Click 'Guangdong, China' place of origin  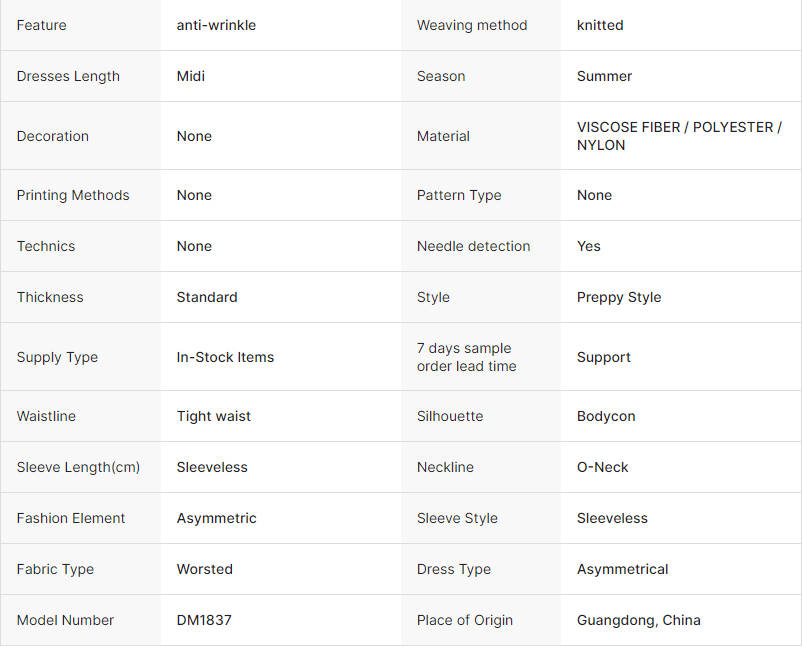coord(638,620)
